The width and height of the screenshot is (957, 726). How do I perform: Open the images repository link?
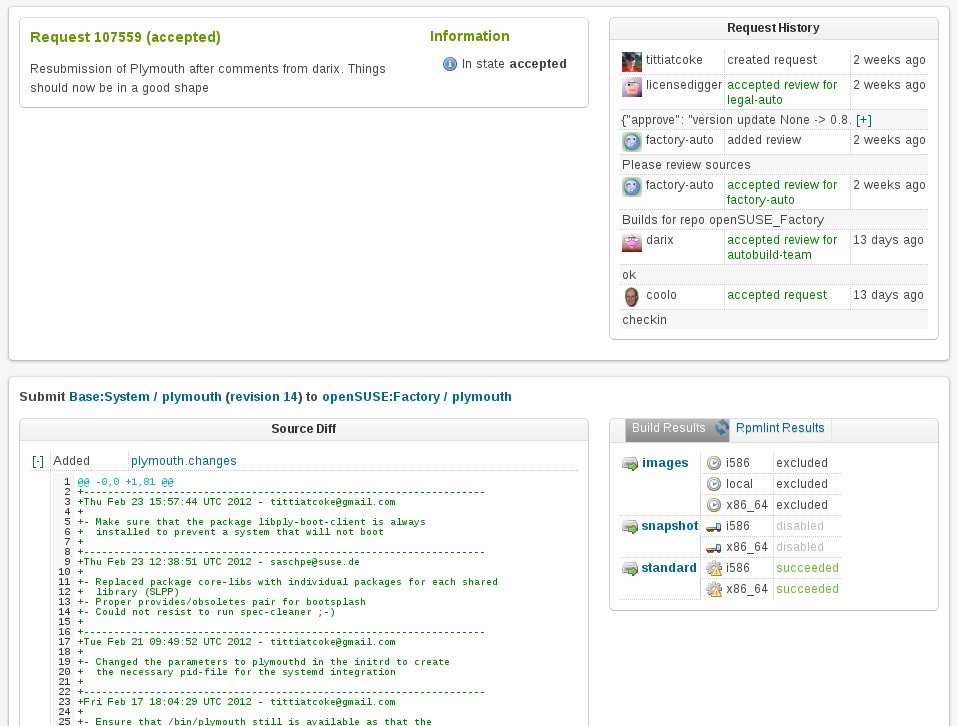[x=665, y=463]
